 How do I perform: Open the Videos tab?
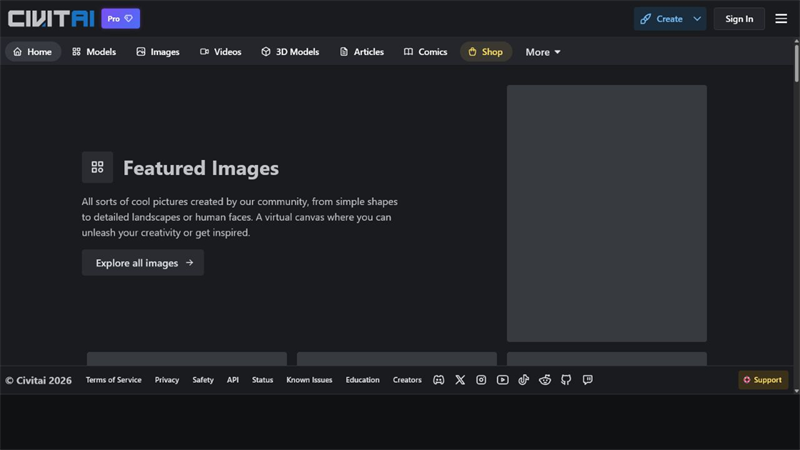point(220,52)
